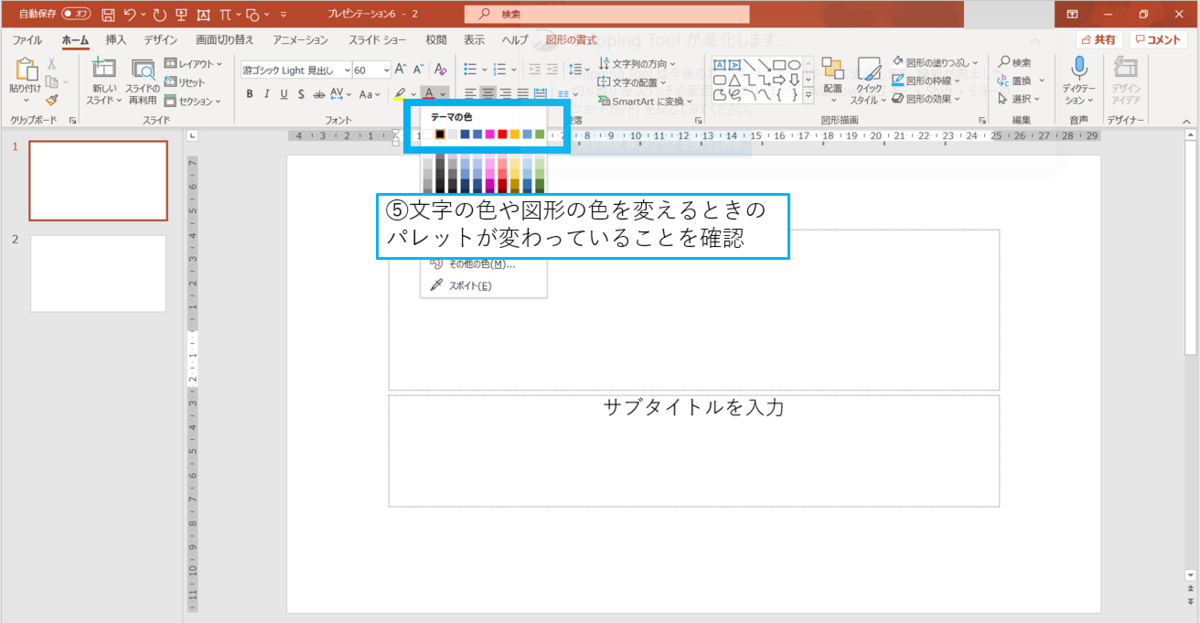Click the リセット reset button
This screenshot has height=623, width=1200.
[x=186, y=82]
